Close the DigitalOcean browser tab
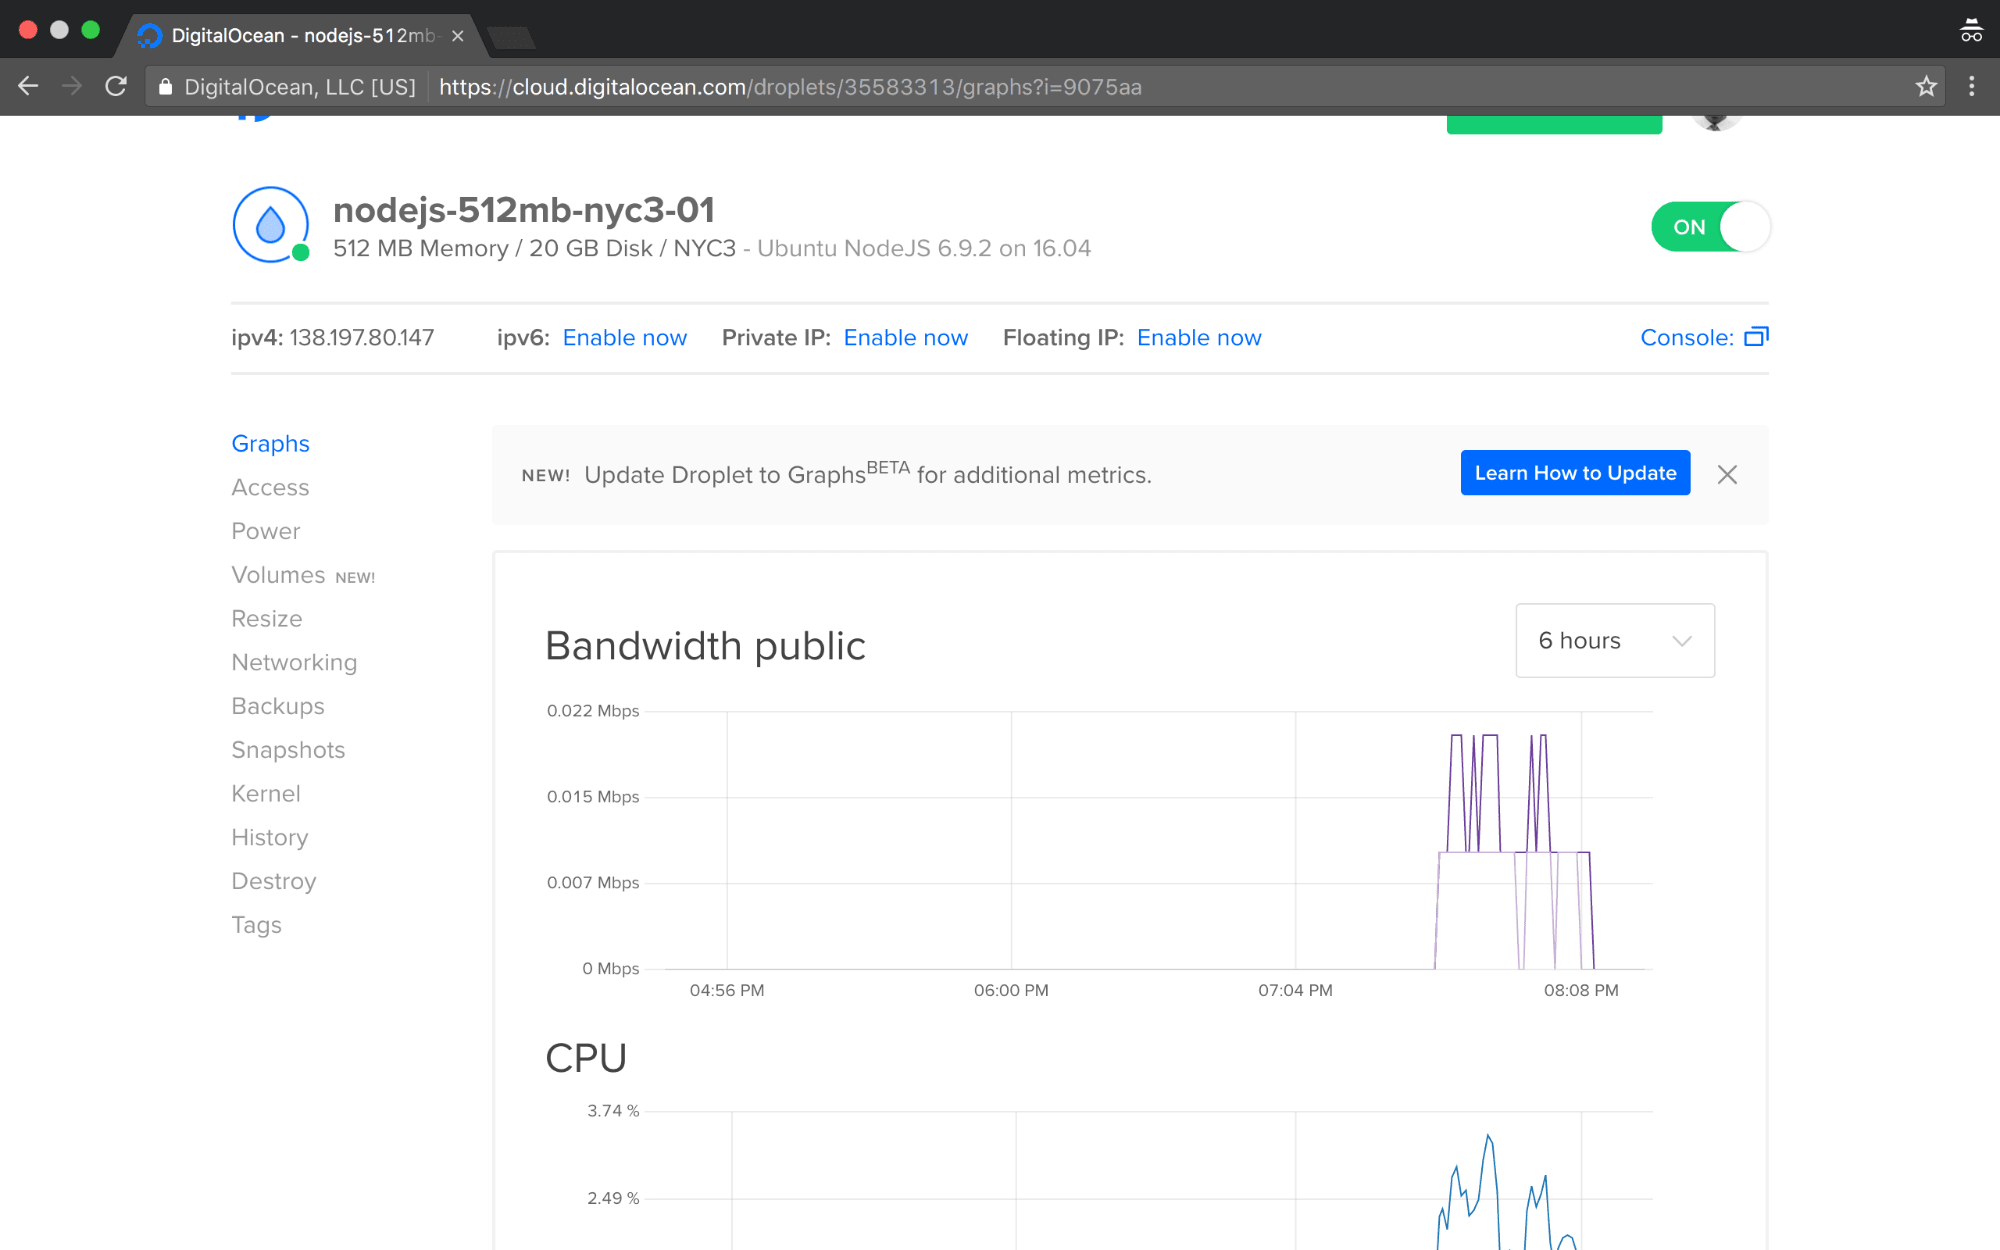 (458, 36)
